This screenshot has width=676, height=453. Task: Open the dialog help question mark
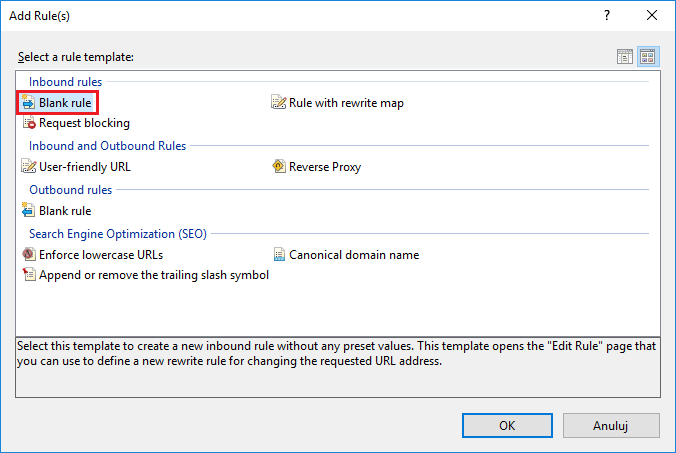point(607,16)
